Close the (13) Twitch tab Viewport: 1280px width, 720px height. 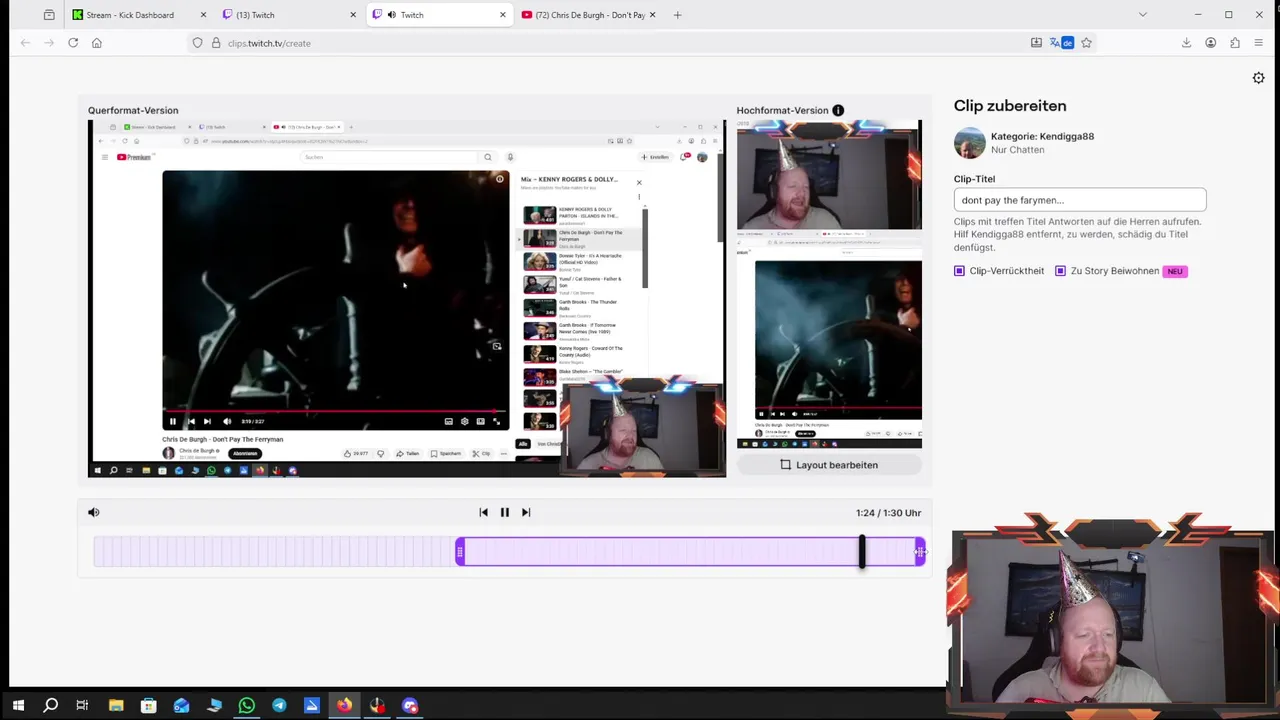coord(352,15)
